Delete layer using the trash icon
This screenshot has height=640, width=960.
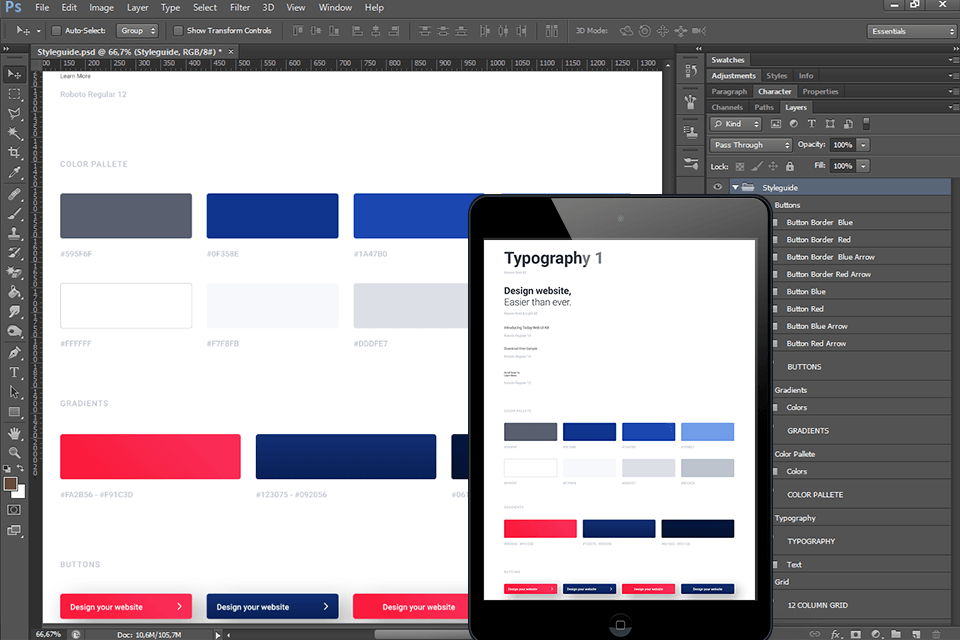[936, 633]
